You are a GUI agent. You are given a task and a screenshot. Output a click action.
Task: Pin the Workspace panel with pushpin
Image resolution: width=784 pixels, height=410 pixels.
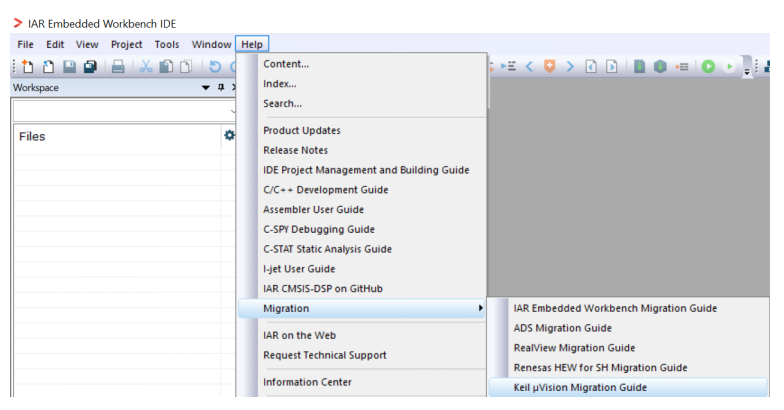[219, 88]
